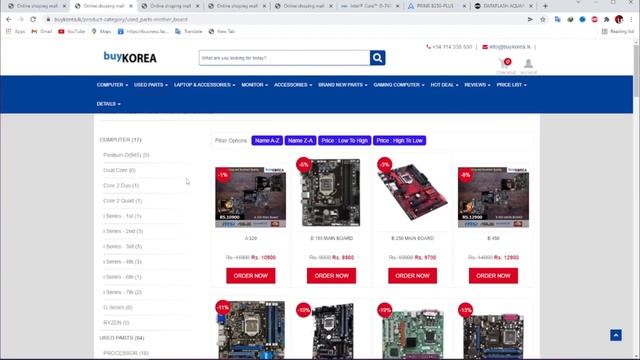
Task: Open a new browser tab with plus button
Action: pyautogui.click(x=545, y=6)
